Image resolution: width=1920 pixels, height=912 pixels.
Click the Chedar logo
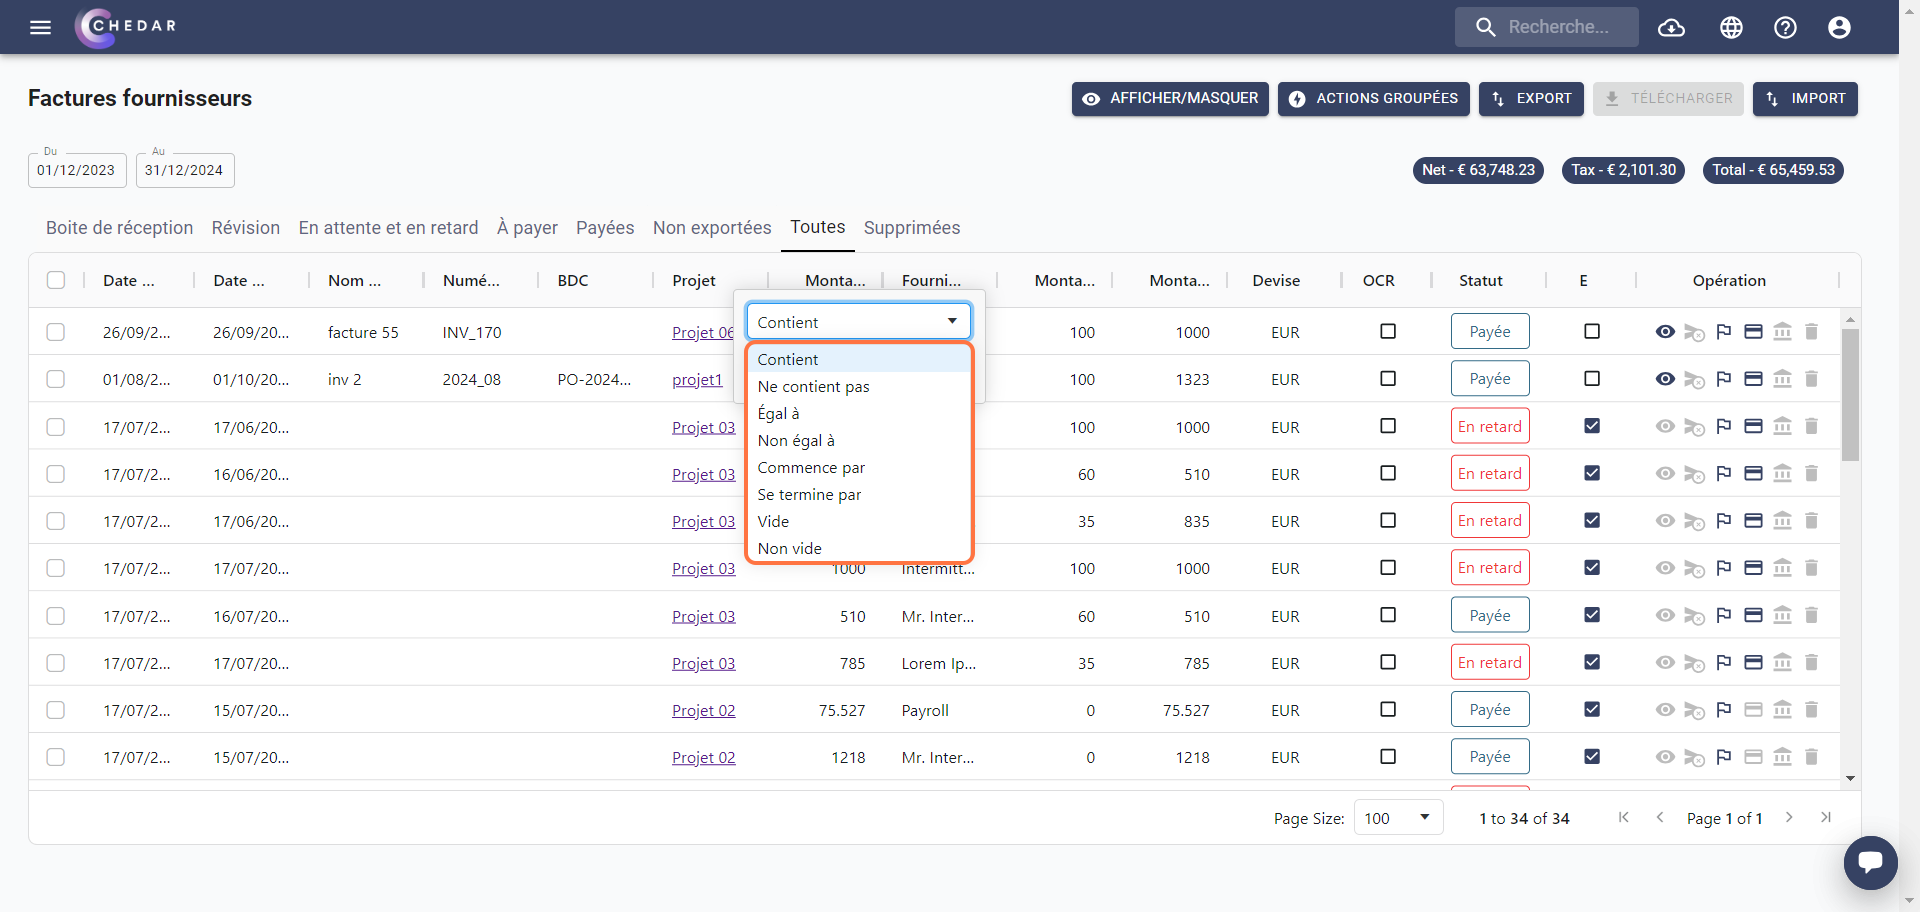coord(126,27)
